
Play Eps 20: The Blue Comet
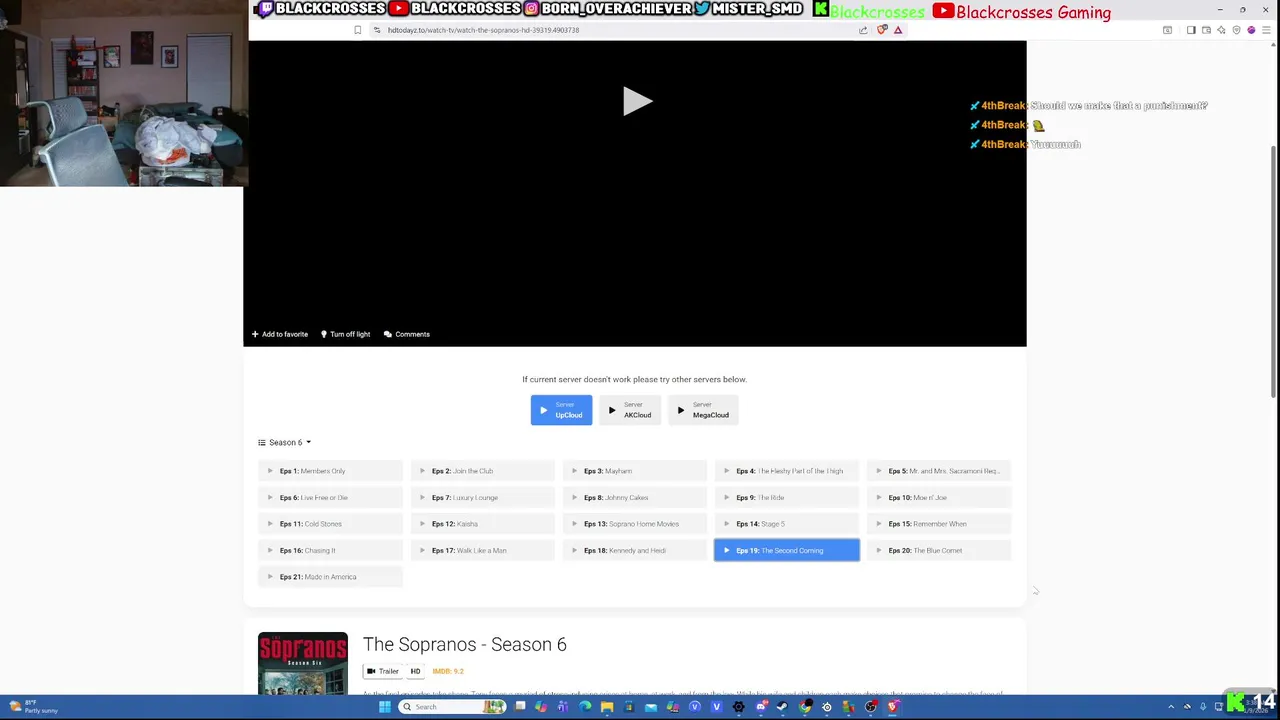tap(938, 550)
